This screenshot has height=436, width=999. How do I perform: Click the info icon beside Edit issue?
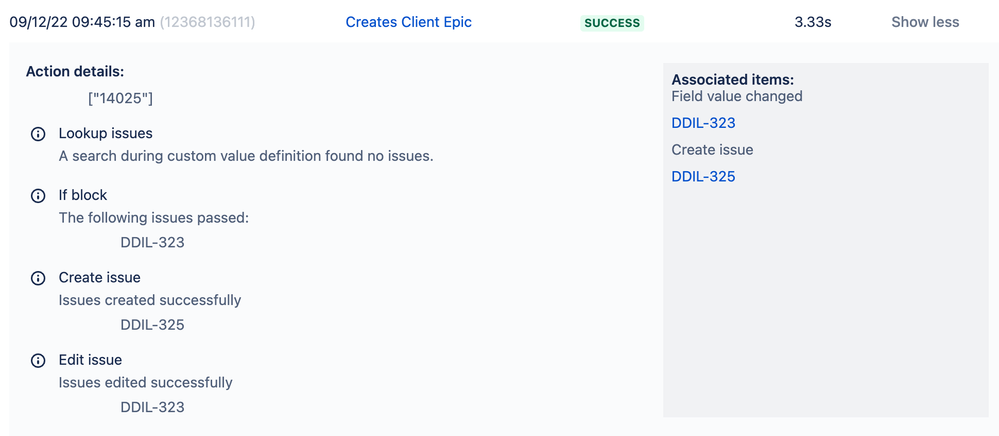click(x=38, y=360)
